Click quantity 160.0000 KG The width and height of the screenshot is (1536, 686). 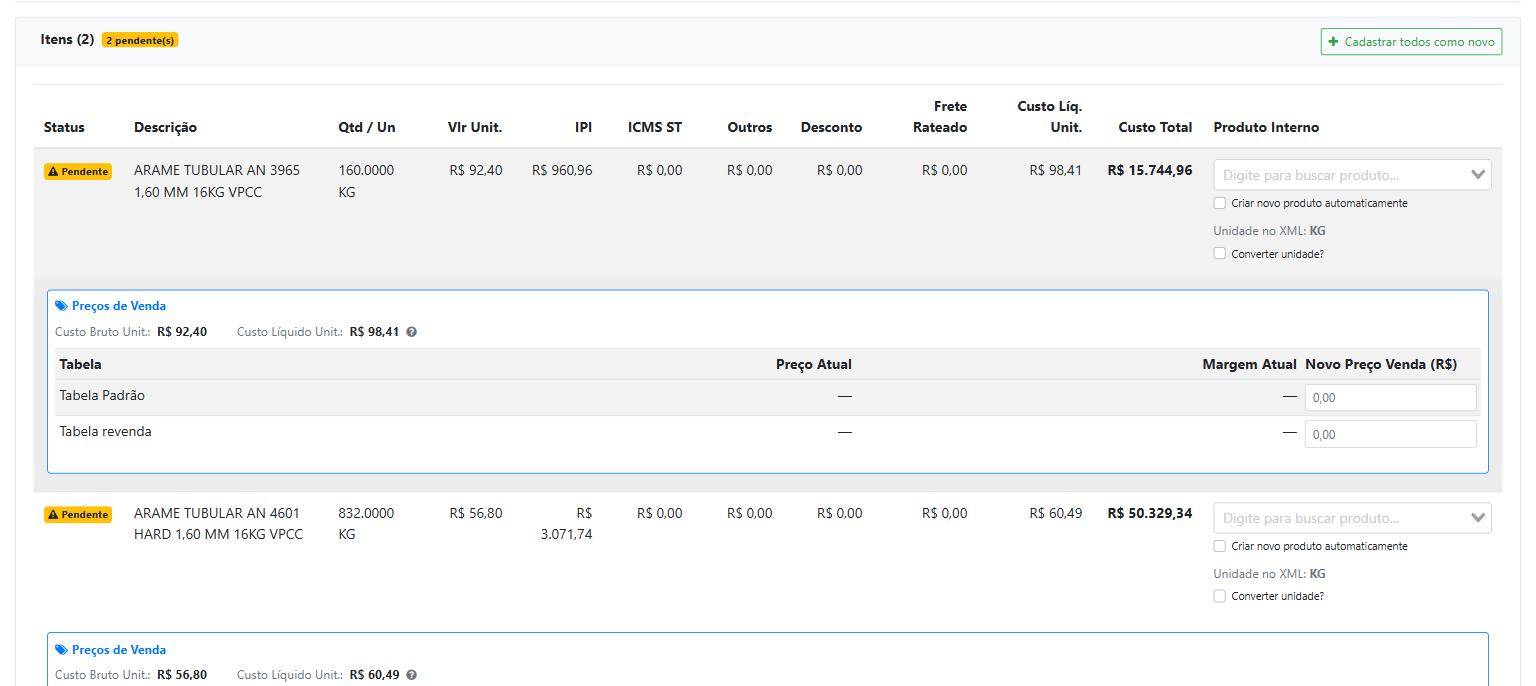pos(366,181)
